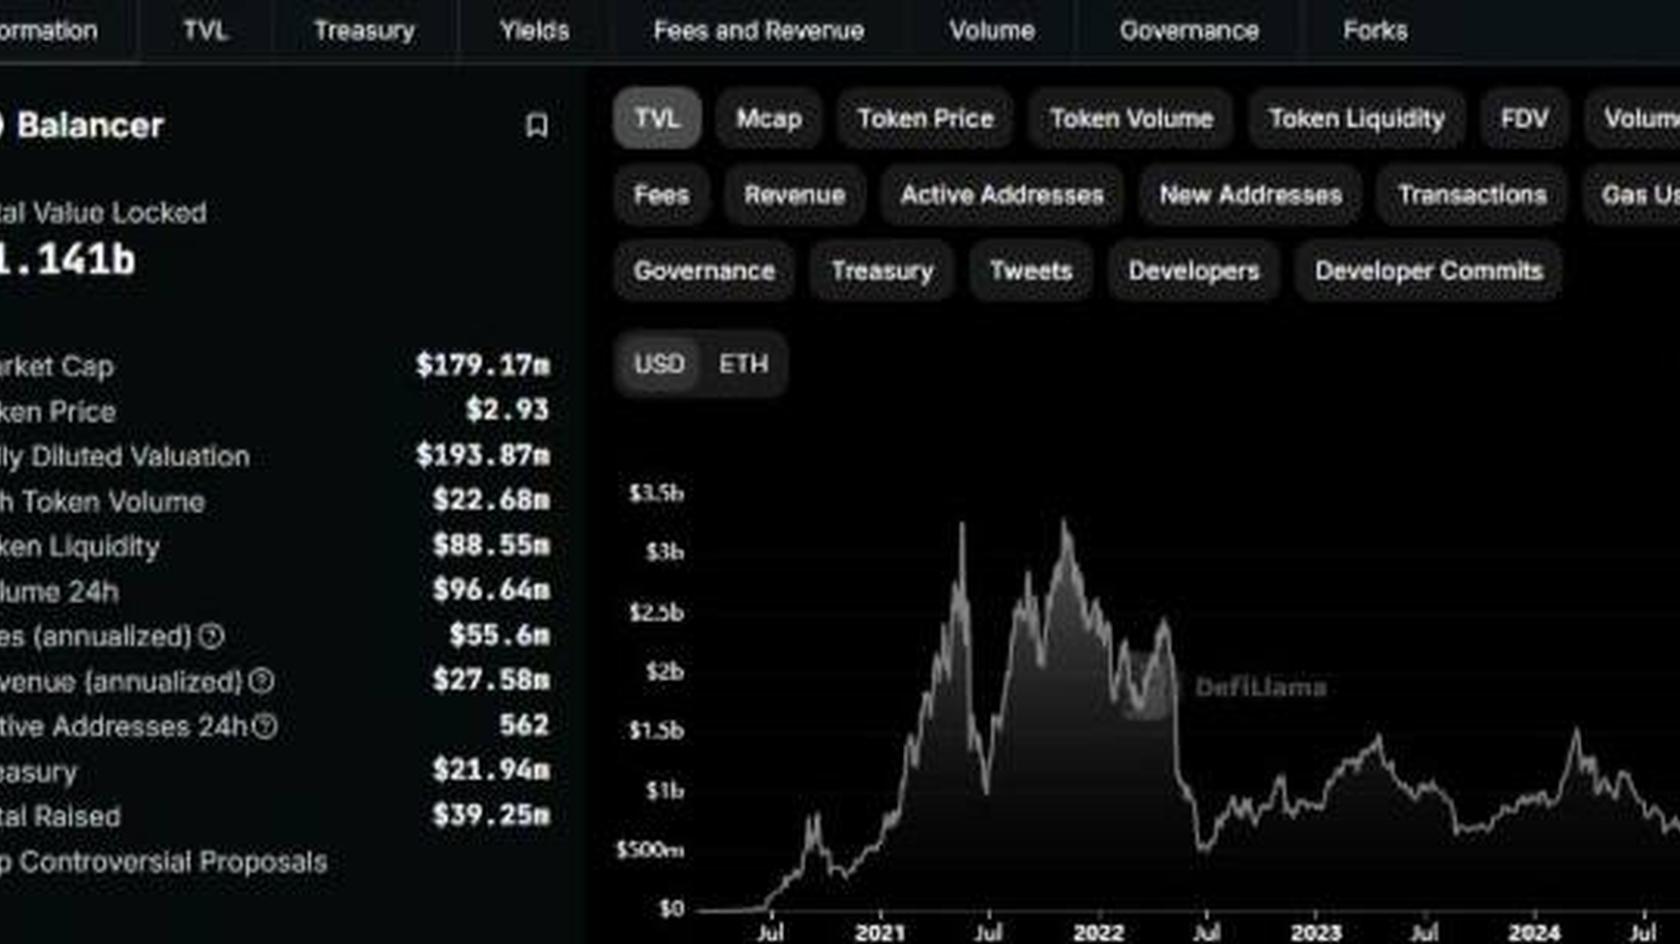The width and height of the screenshot is (1680, 944).
Task: Click the $3.5b y-axis label
Action: coord(656,492)
